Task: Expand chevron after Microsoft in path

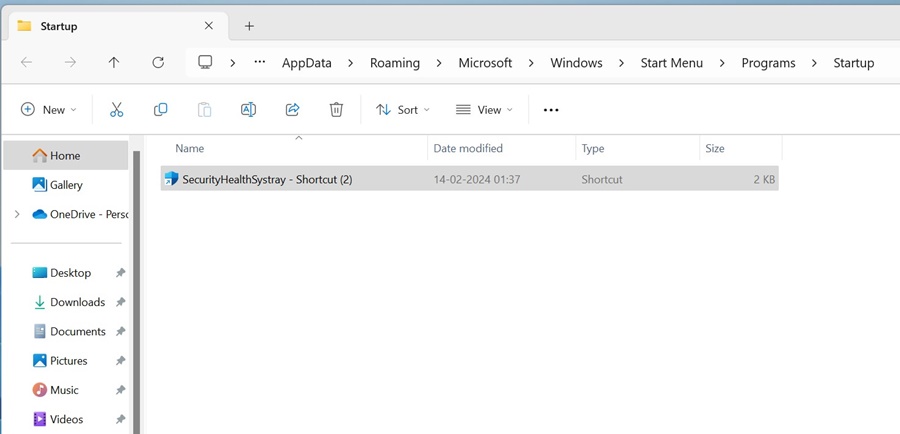Action: click(x=532, y=63)
